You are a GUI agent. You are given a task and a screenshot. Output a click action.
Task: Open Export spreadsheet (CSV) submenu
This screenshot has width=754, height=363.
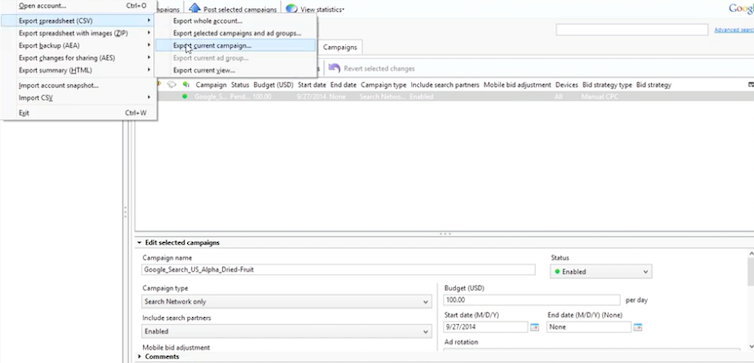(x=79, y=21)
